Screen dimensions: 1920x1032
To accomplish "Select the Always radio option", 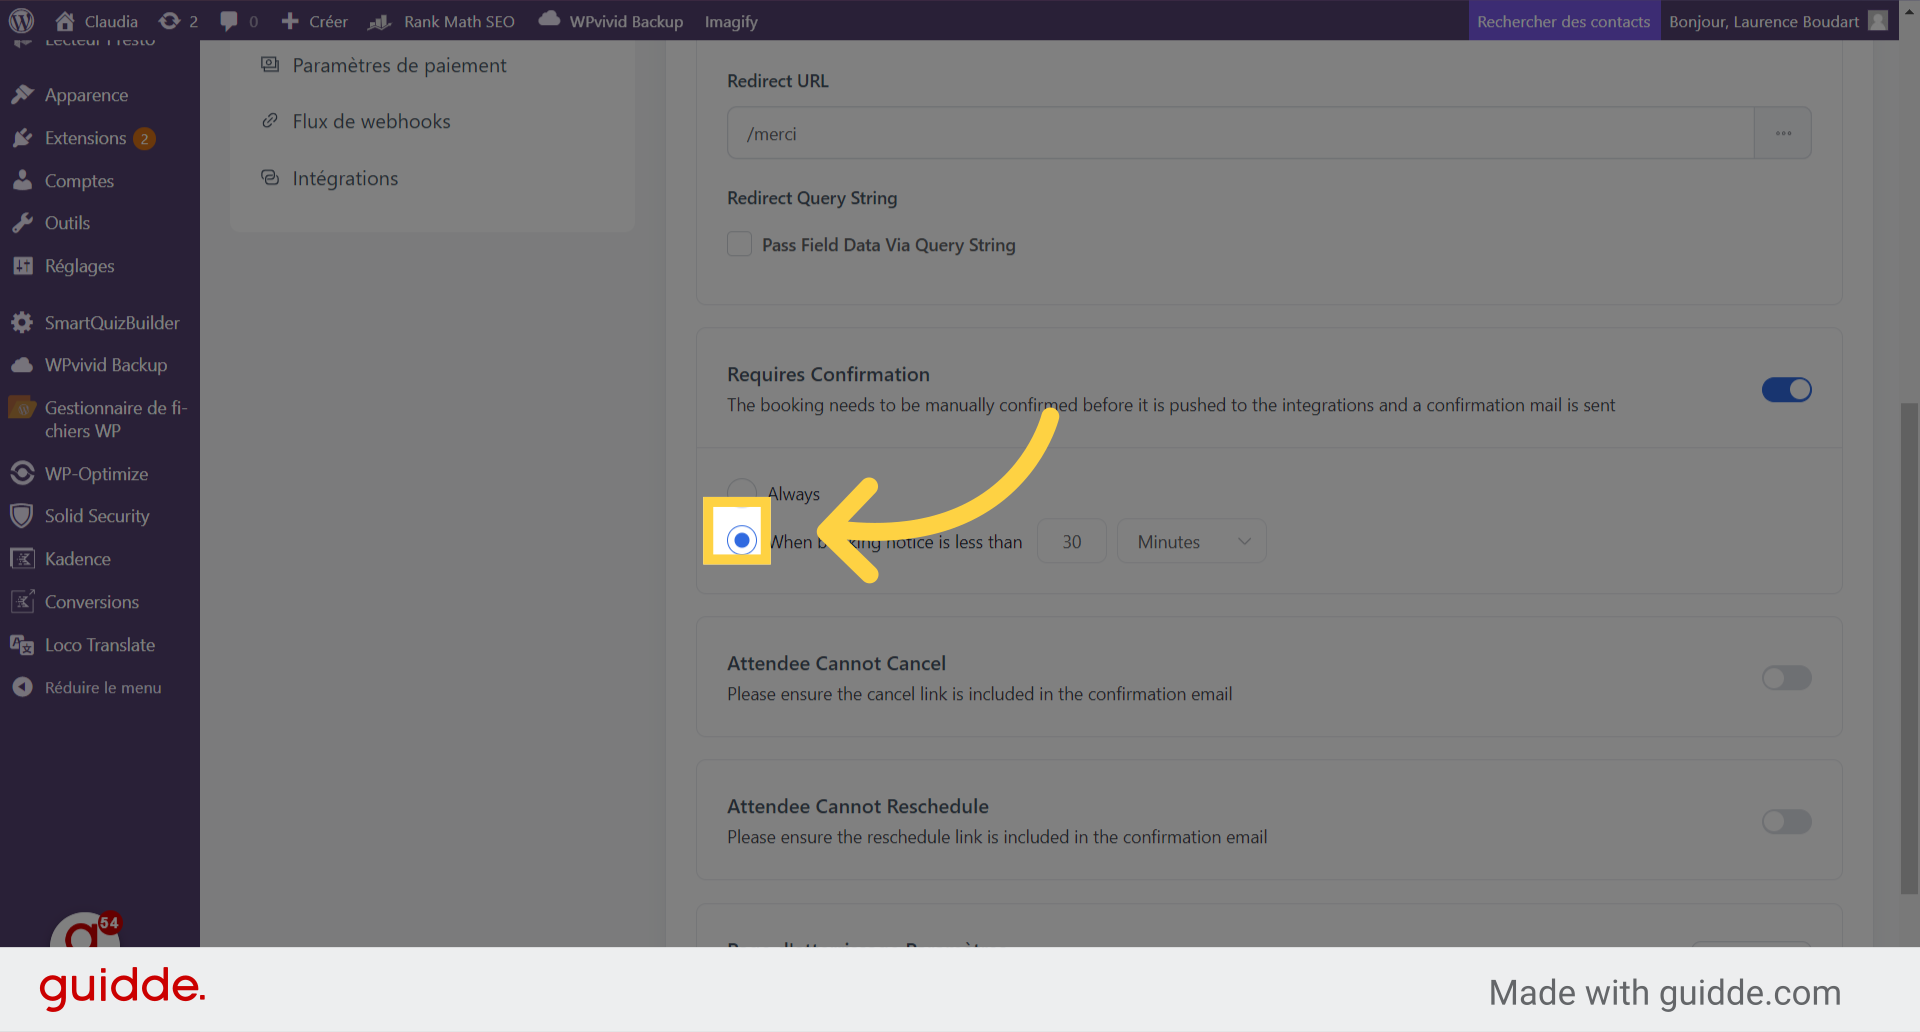I will click(741, 491).
